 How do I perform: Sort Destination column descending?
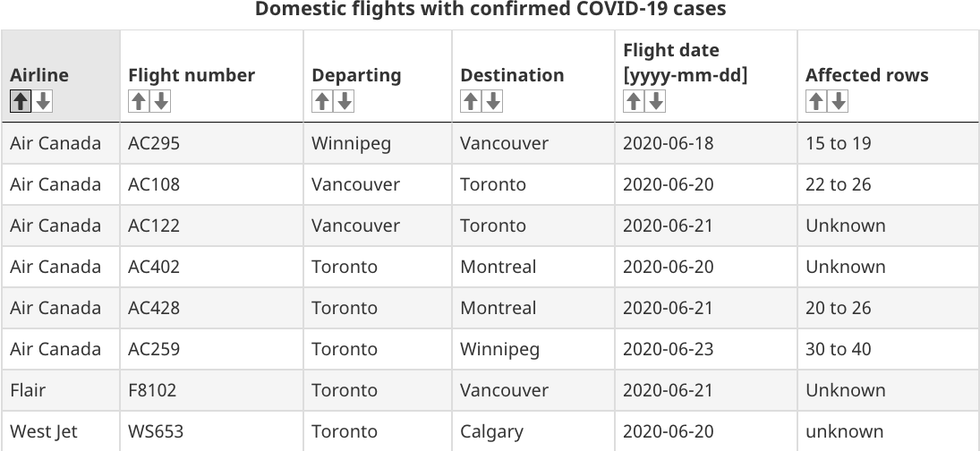click(492, 101)
